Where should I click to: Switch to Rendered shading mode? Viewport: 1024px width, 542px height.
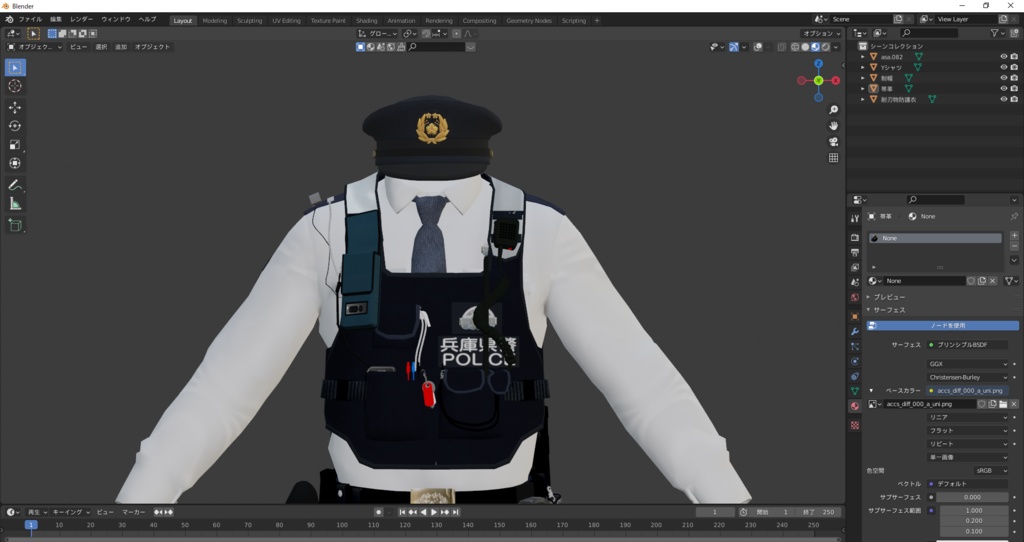(825, 47)
